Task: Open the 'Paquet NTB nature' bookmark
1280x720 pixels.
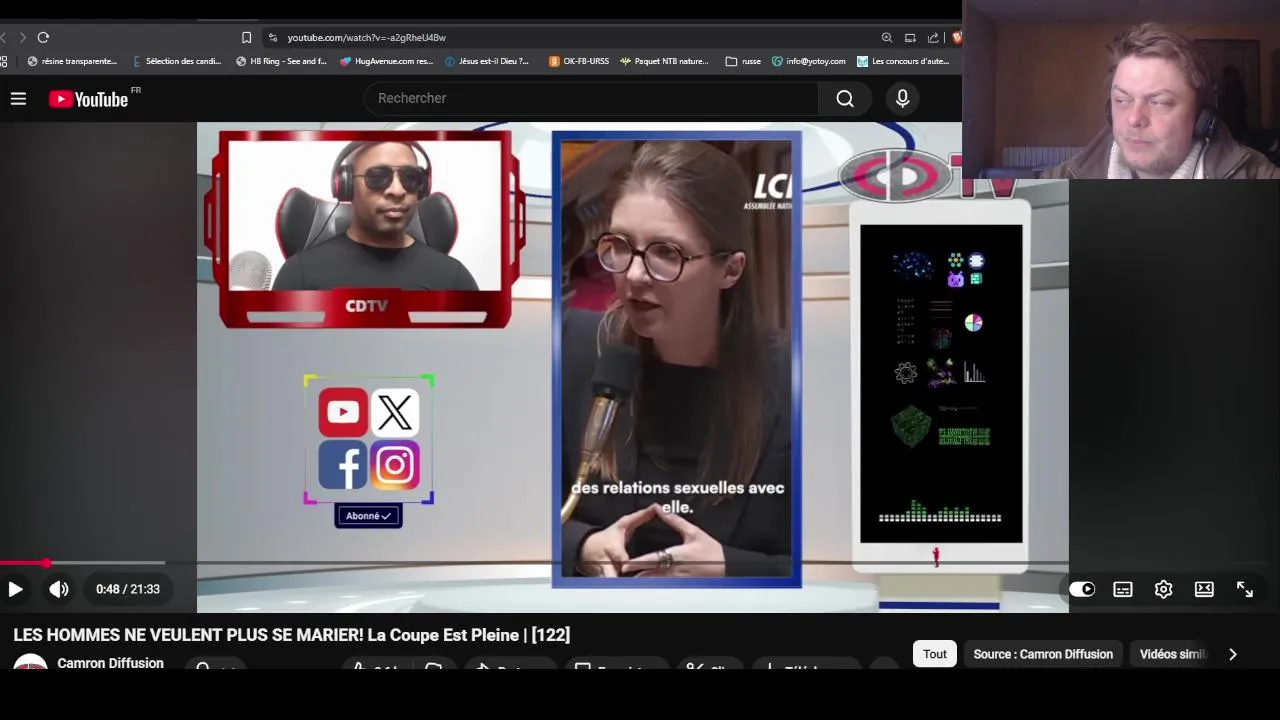Action: (x=664, y=61)
